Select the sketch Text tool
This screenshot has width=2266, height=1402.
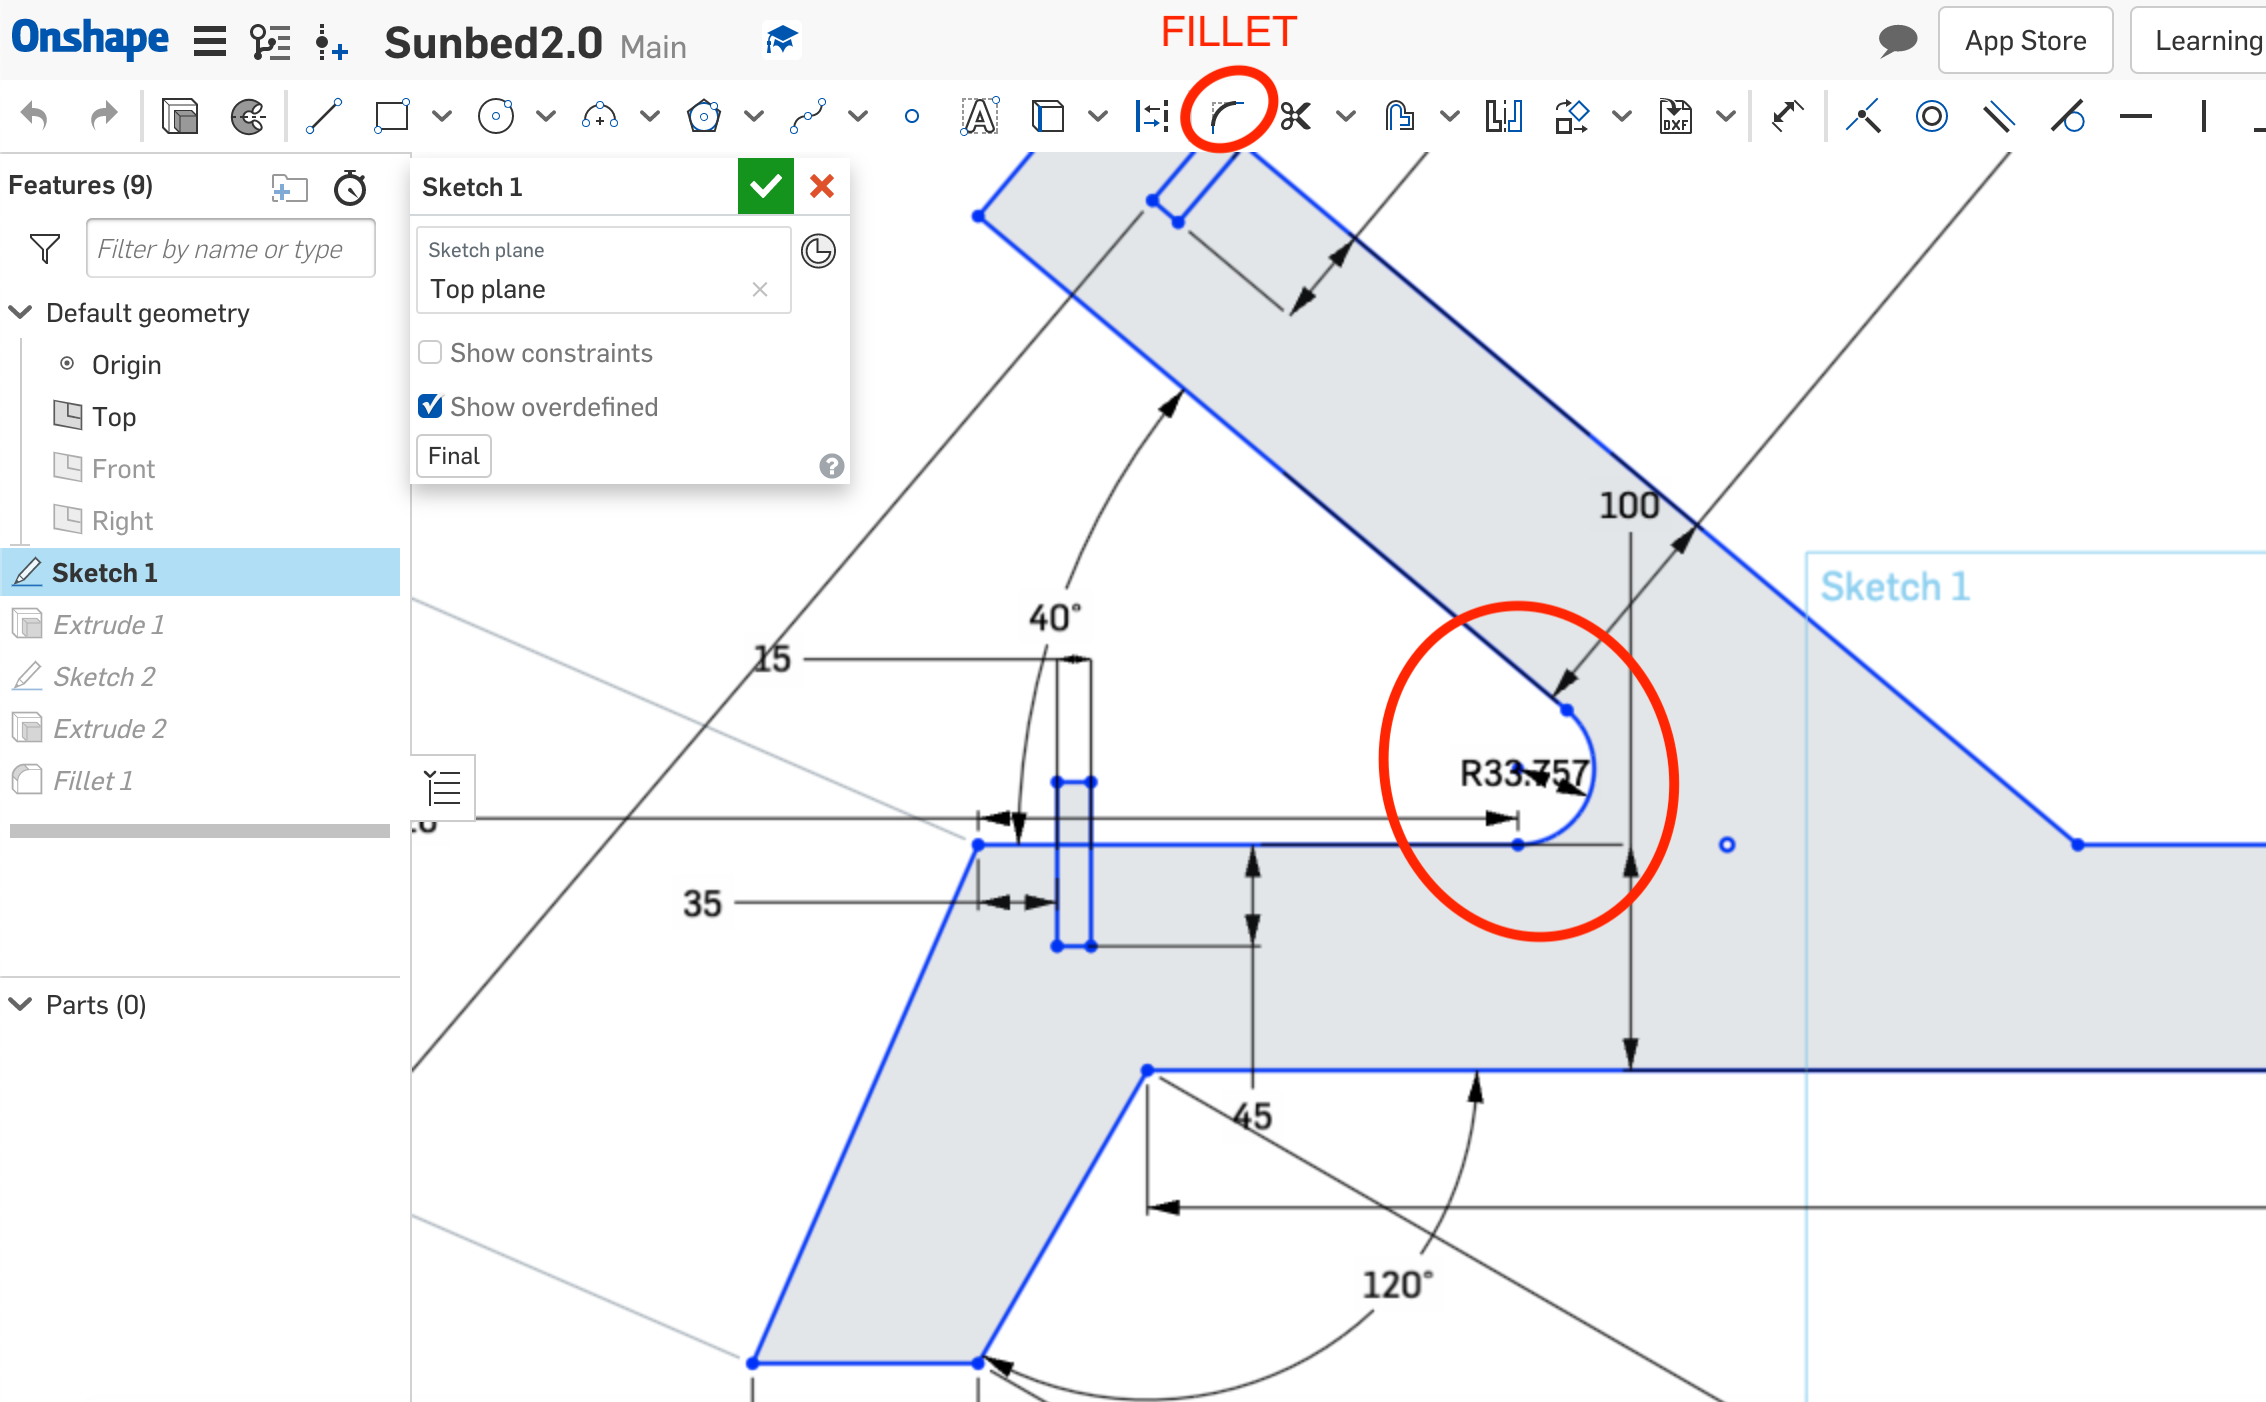pos(980,116)
